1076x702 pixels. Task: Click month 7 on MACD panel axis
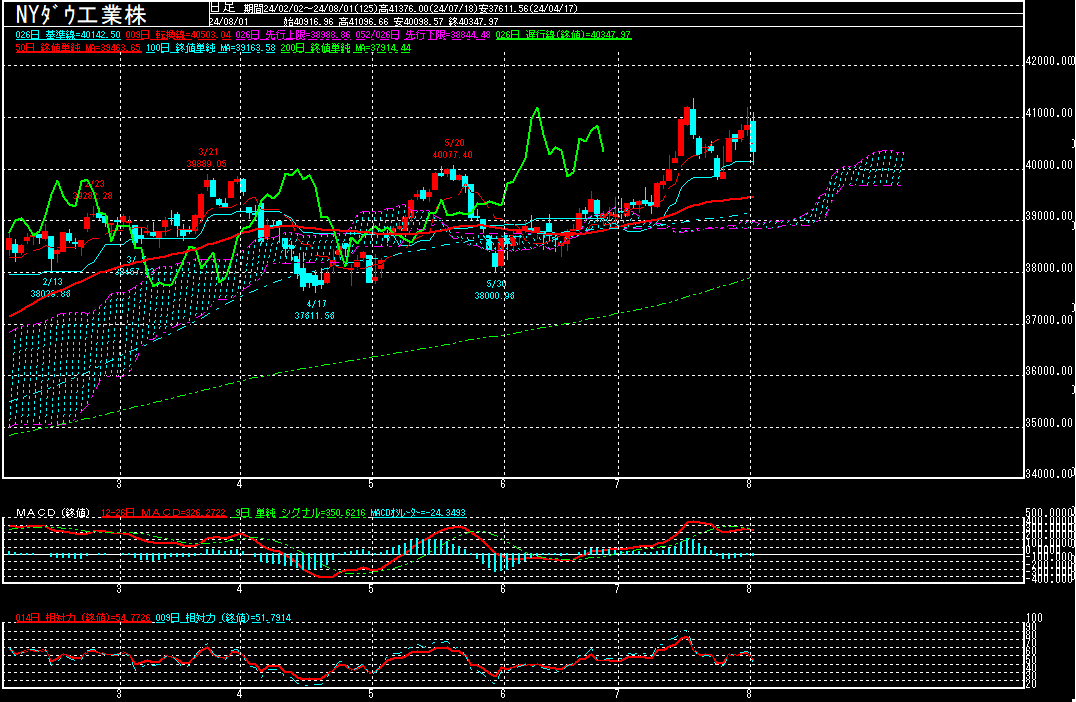(x=618, y=589)
